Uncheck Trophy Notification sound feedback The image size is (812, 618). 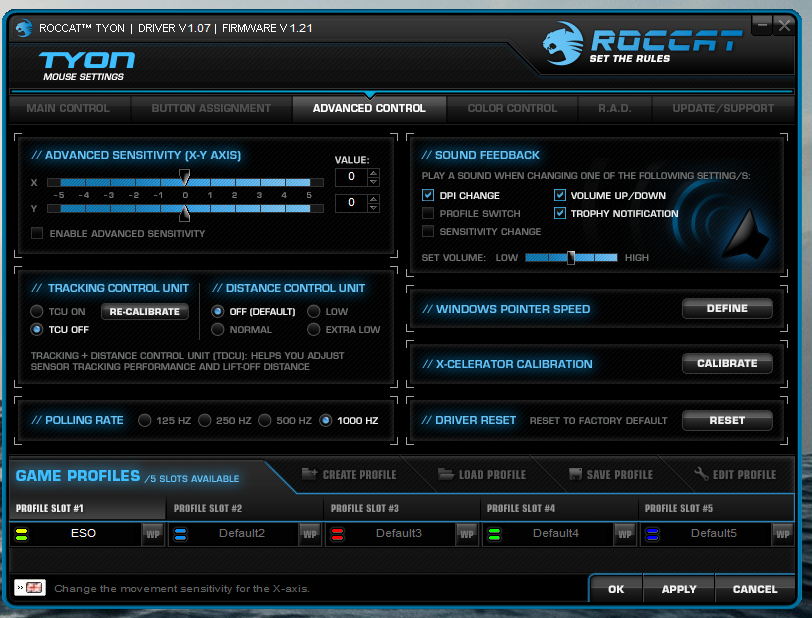pos(560,213)
